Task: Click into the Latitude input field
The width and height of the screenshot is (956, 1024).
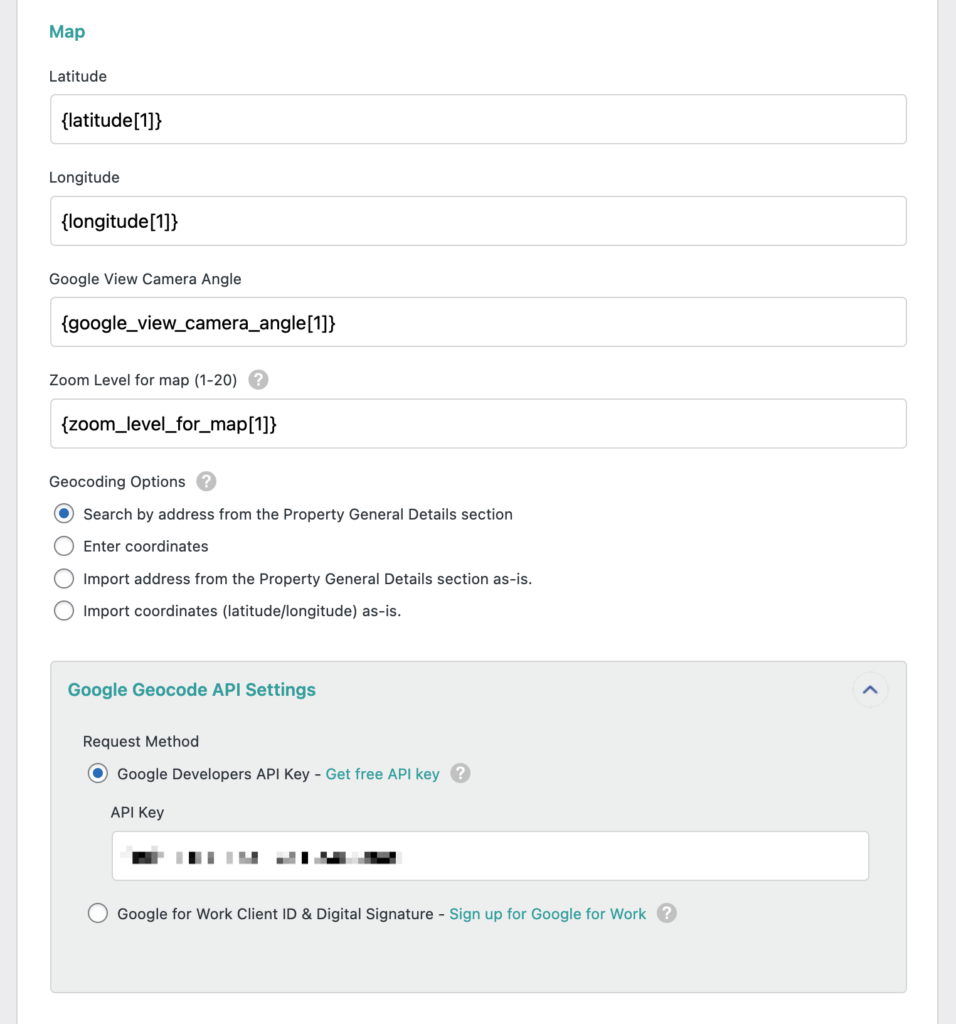Action: click(478, 118)
